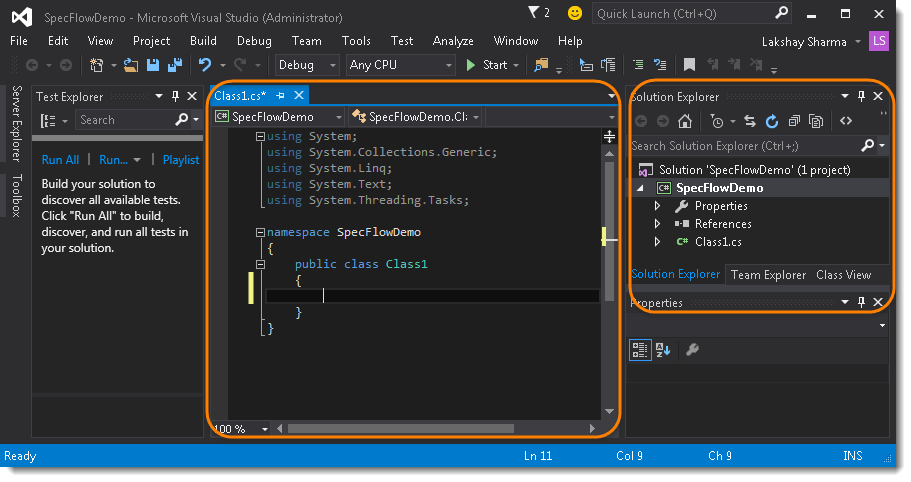Screen dimensions: 911x482
Task: Collapse the namespace SpecFlowDemo code block
Action: pos(260,232)
